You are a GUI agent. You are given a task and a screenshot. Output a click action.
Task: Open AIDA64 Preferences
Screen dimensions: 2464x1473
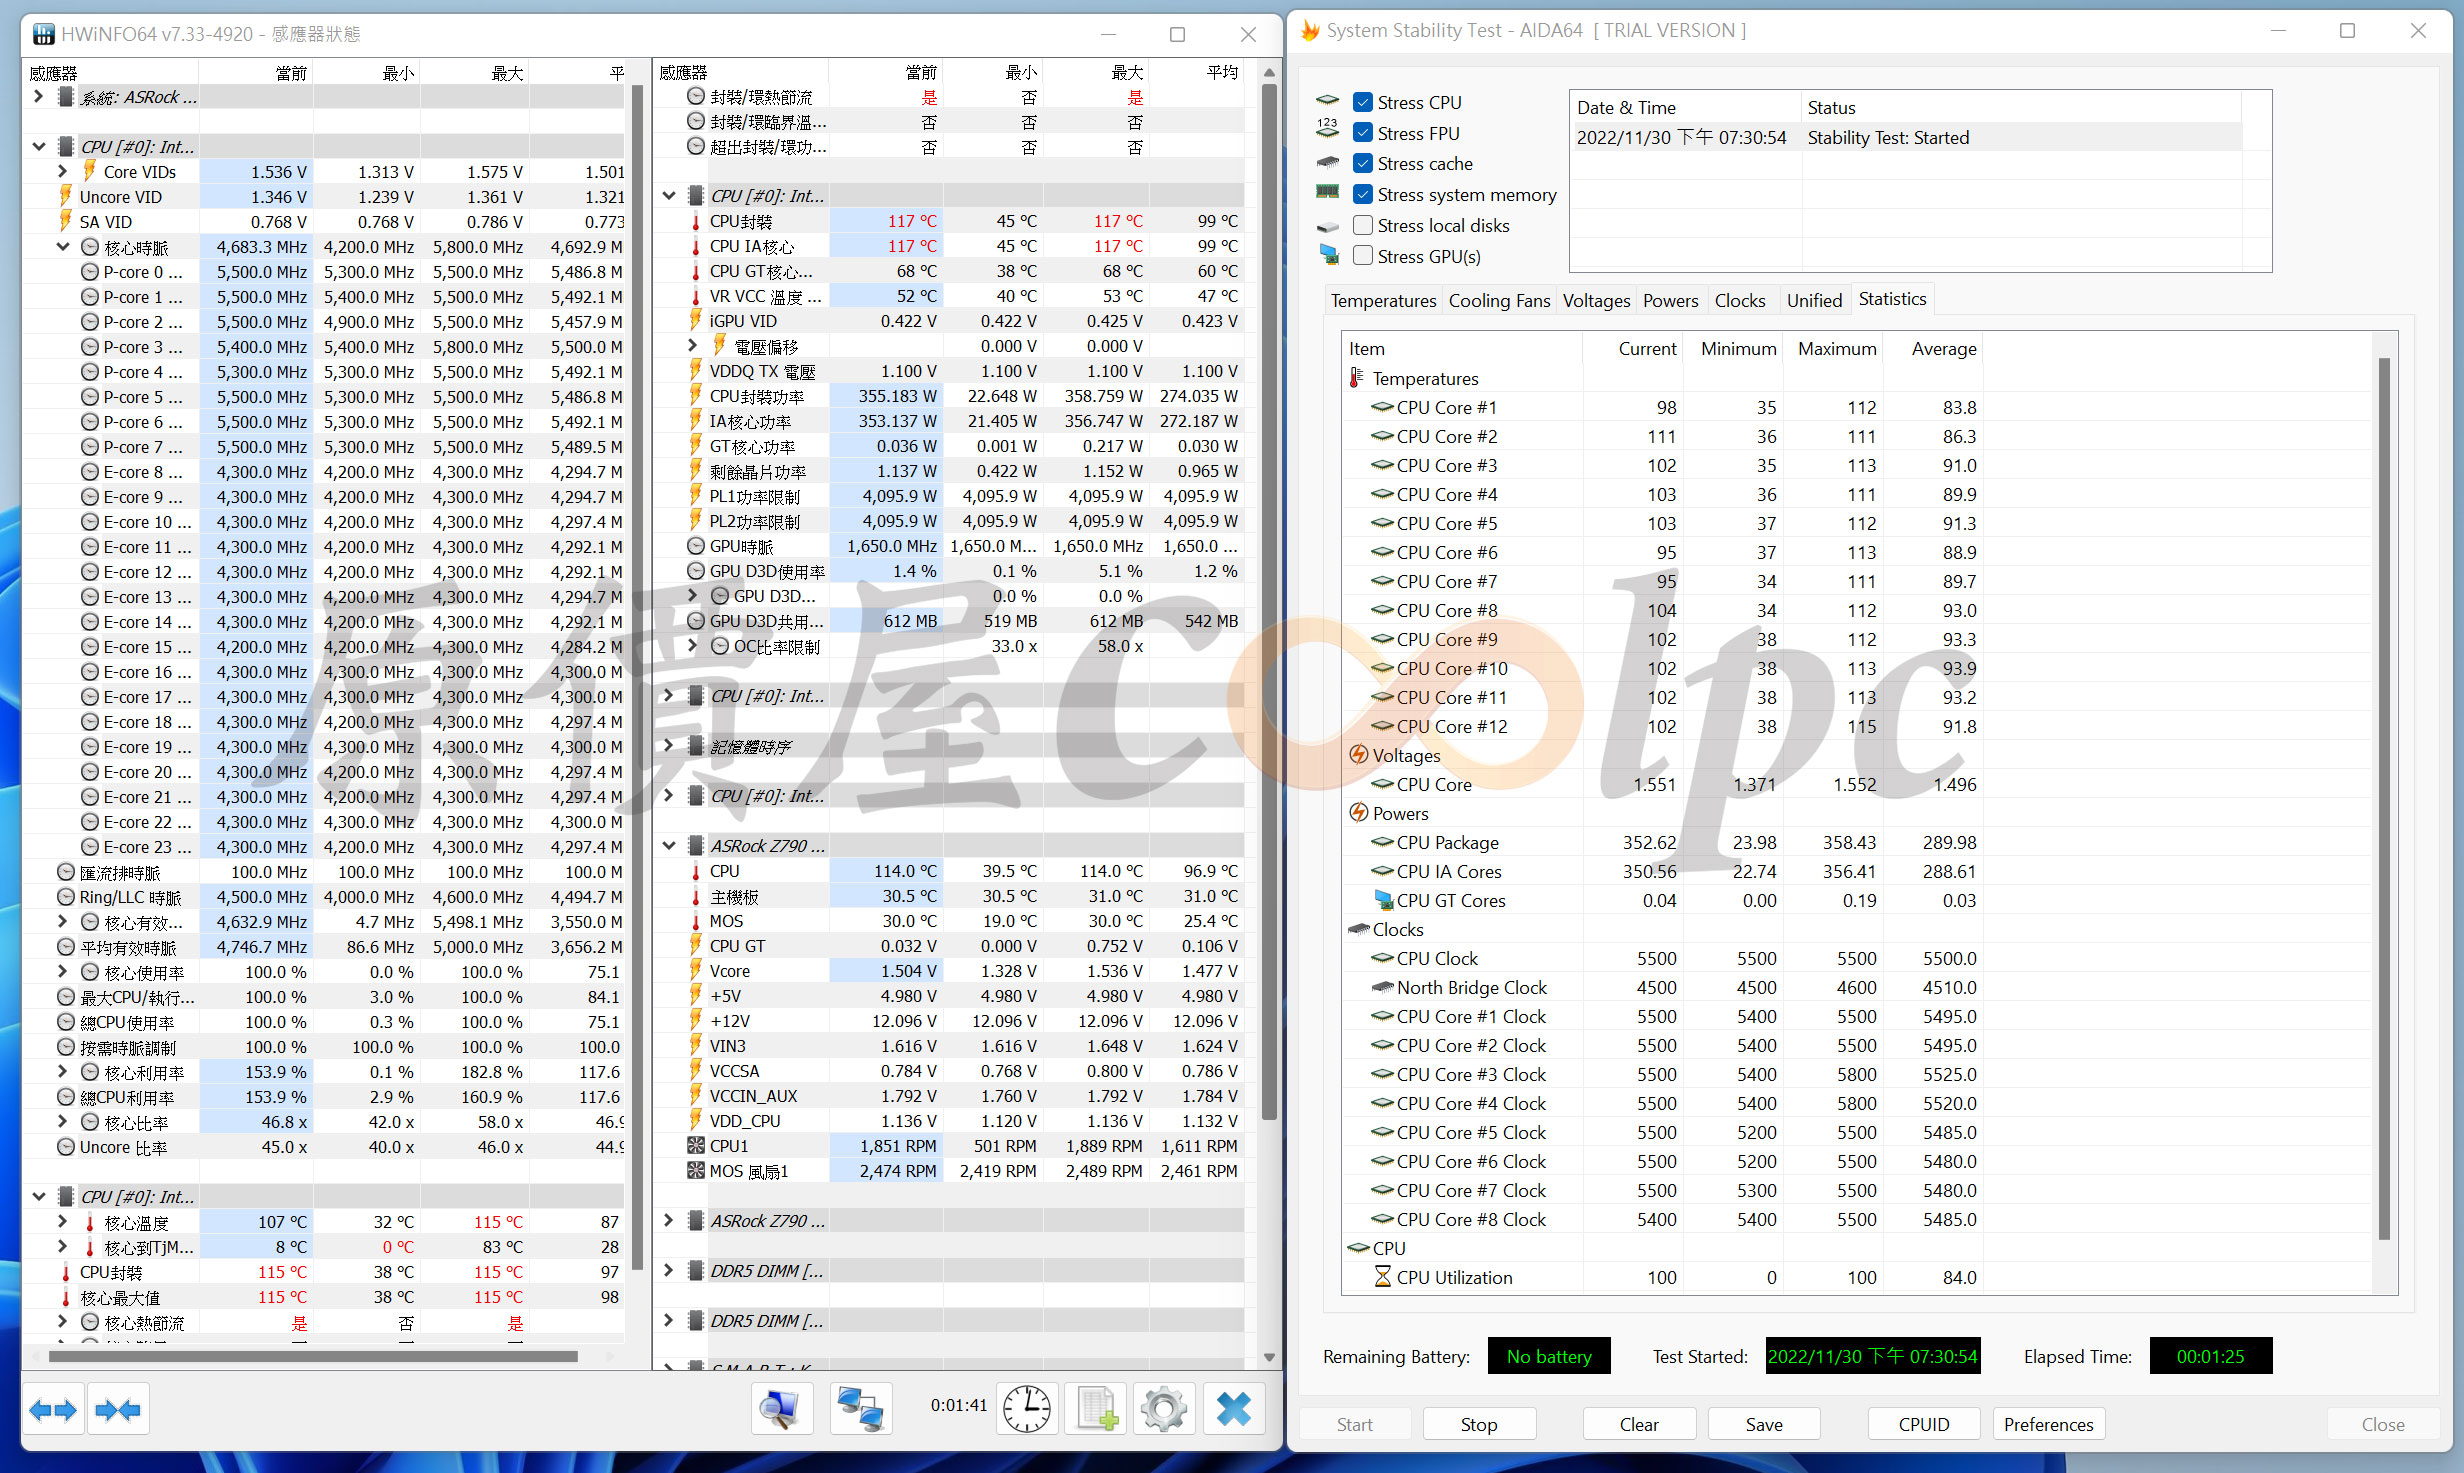(x=2048, y=1424)
